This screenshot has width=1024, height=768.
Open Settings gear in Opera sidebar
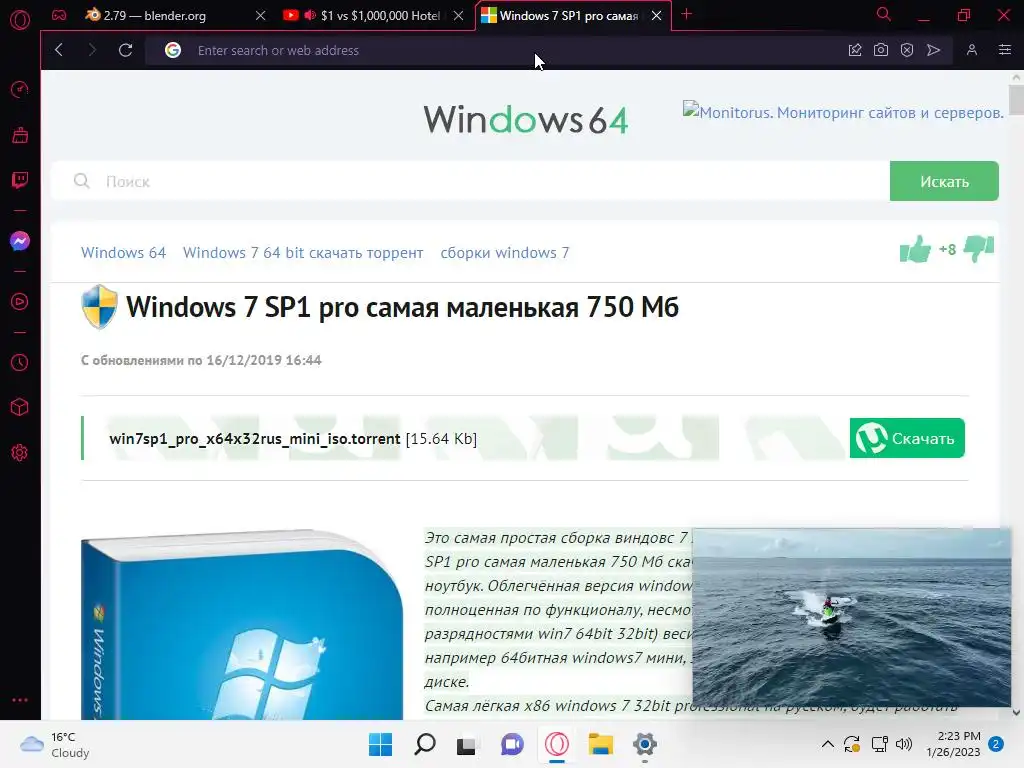click(20, 453)
